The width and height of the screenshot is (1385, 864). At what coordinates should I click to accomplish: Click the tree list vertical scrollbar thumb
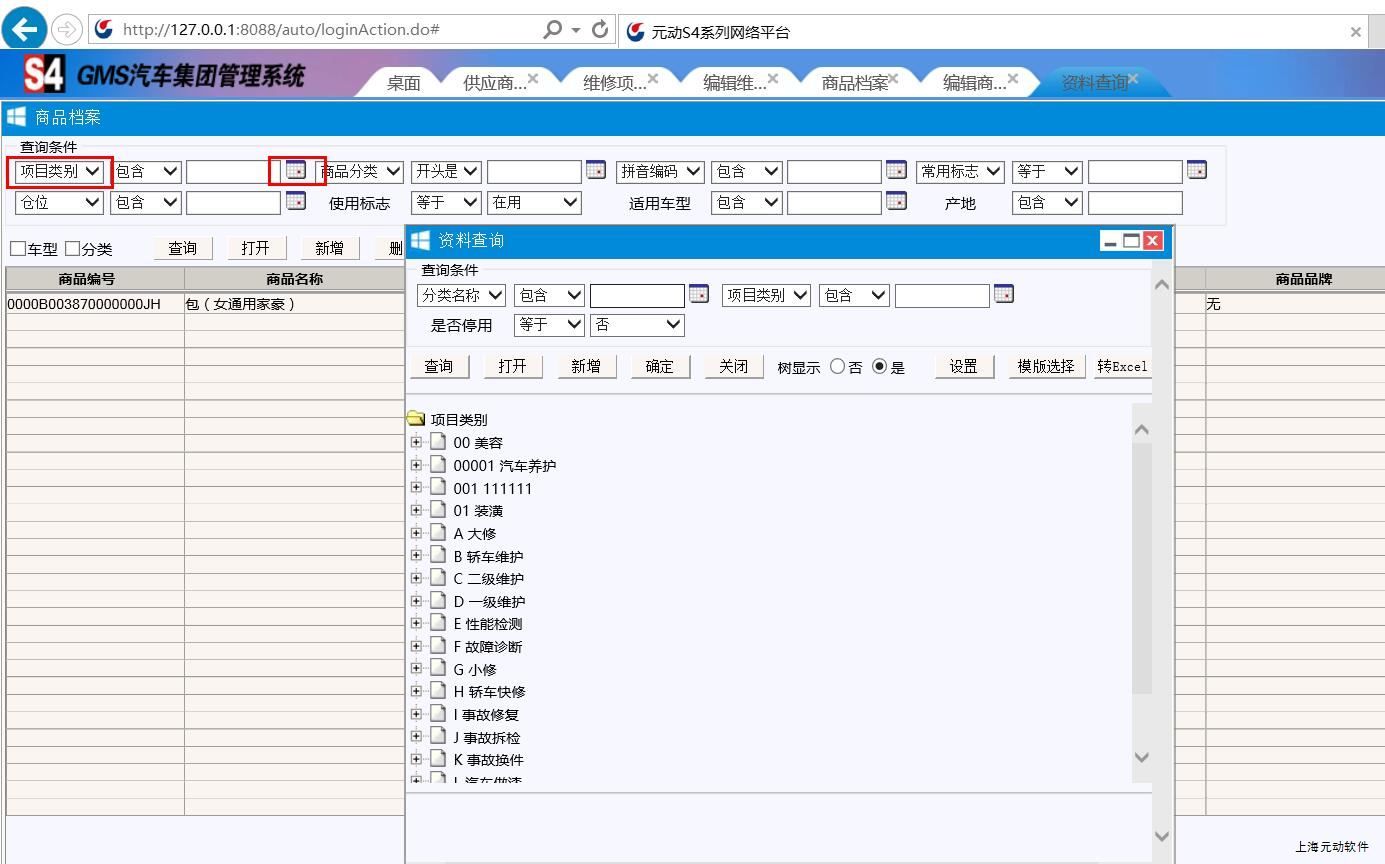1141,567
